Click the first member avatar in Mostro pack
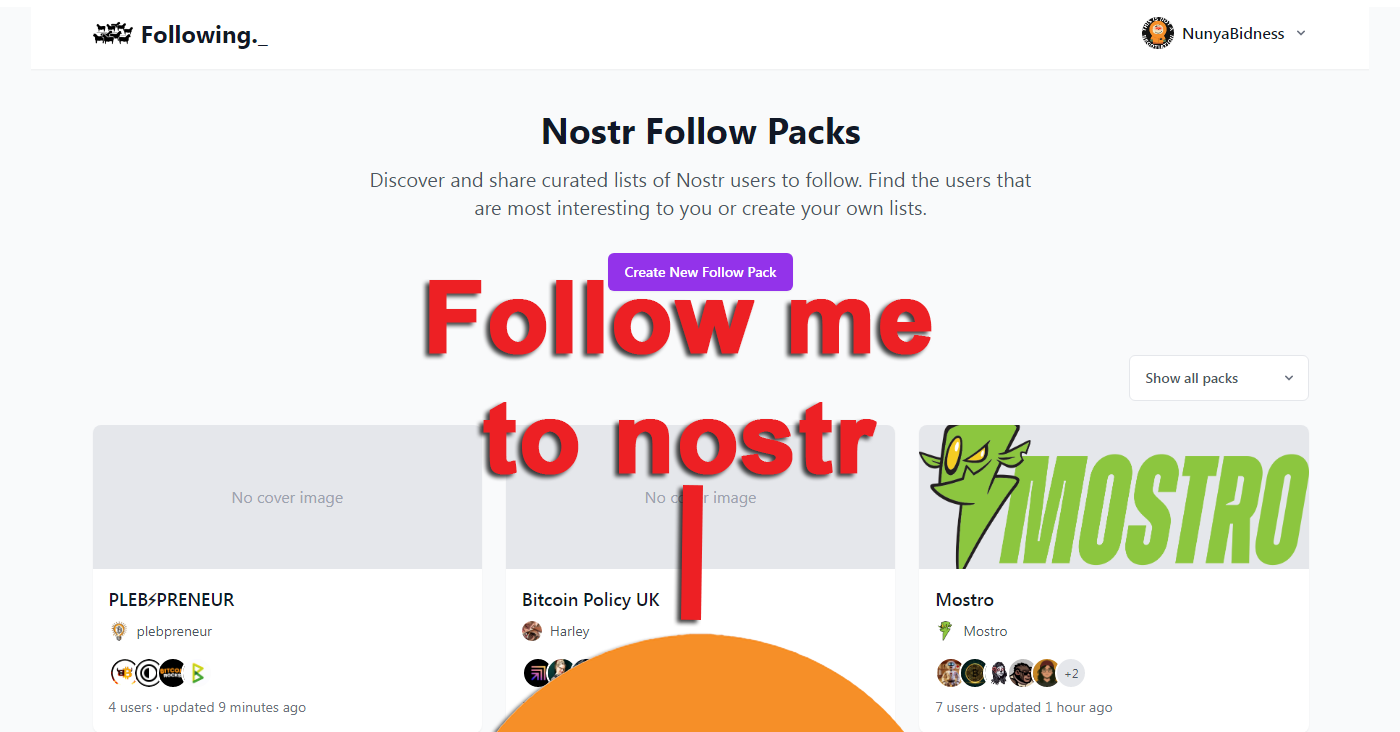The image size is (1400, 732). point(950,673)
